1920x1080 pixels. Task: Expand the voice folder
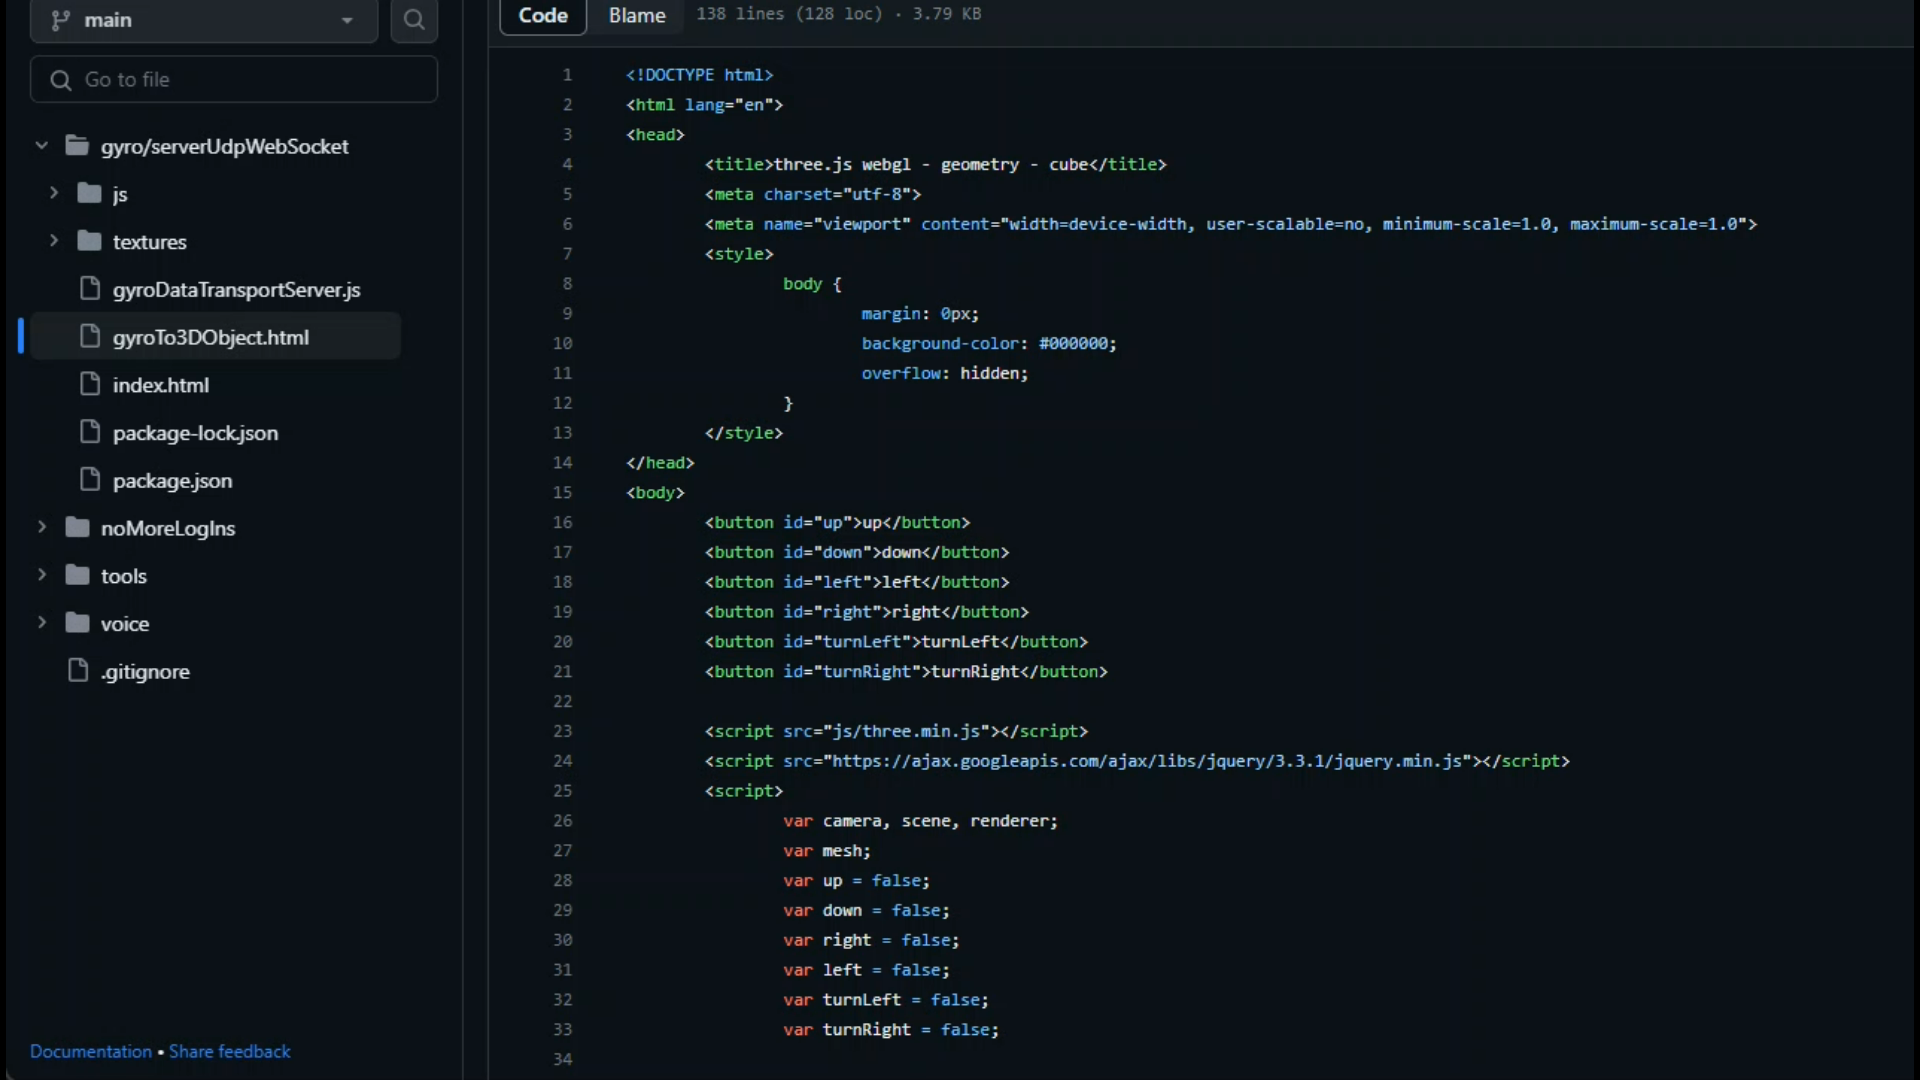click(41, 622)
